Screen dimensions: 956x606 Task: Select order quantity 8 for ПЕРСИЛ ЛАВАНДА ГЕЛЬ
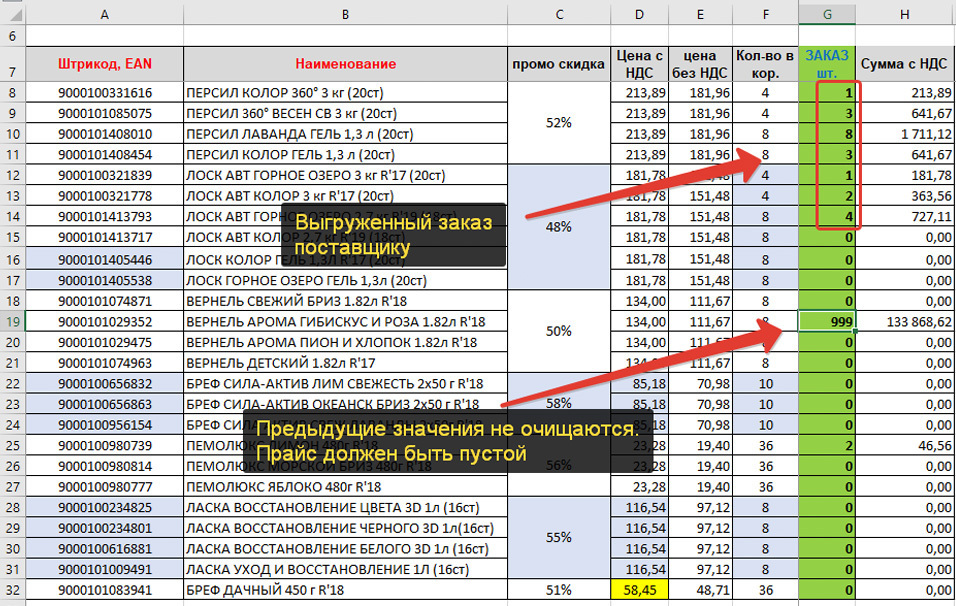pos(827,134)
